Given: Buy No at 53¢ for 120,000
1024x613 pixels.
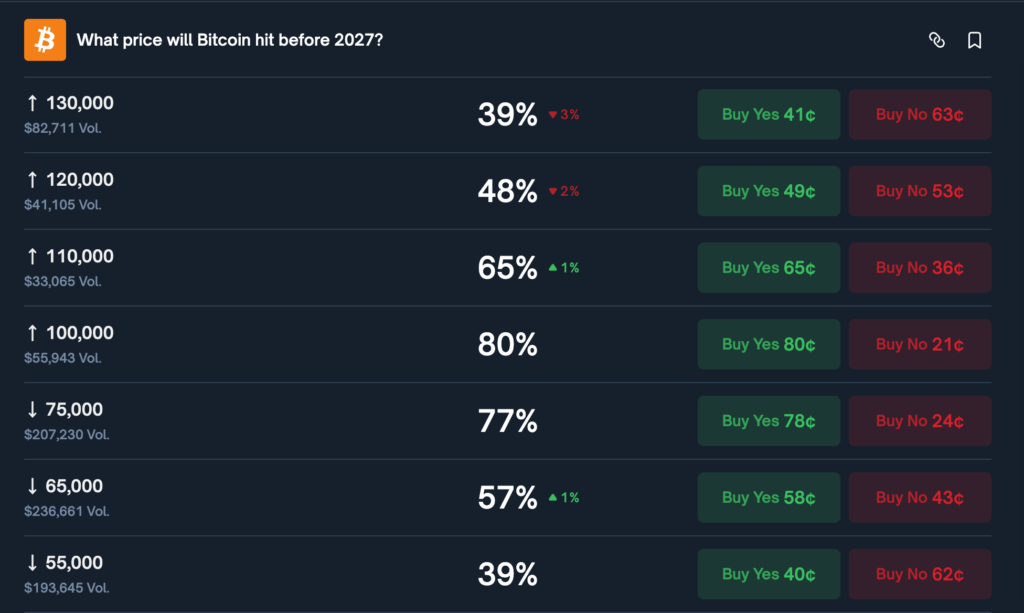Looking at the screenshot, I should (x=920, y=191).
